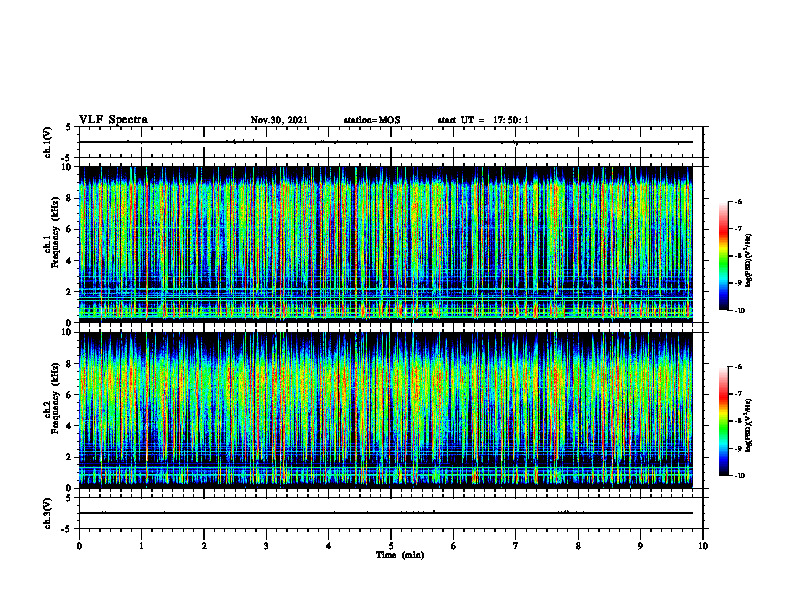Click the ch.2 spectrogram panel
This screenshot has height=612, width=792.
tap(386, 410)
